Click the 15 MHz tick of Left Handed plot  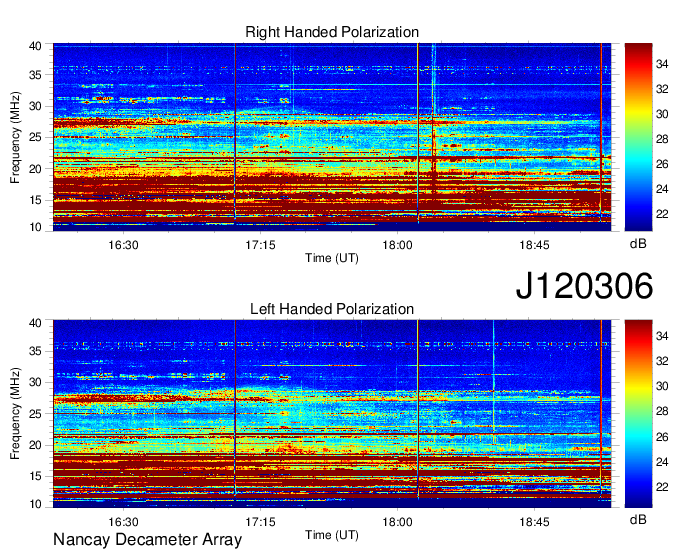pos(35,476)
